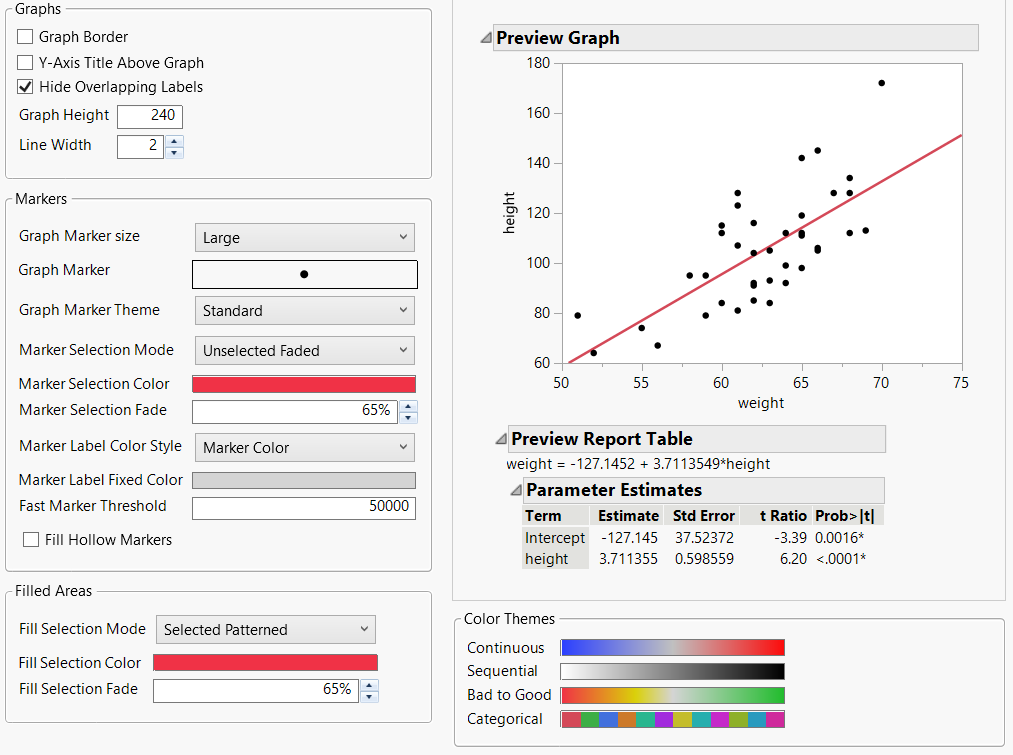Open the Fill Selection Mode dropdown
The width and height of the screenshot is (1013, 755).
click(265, 630)
